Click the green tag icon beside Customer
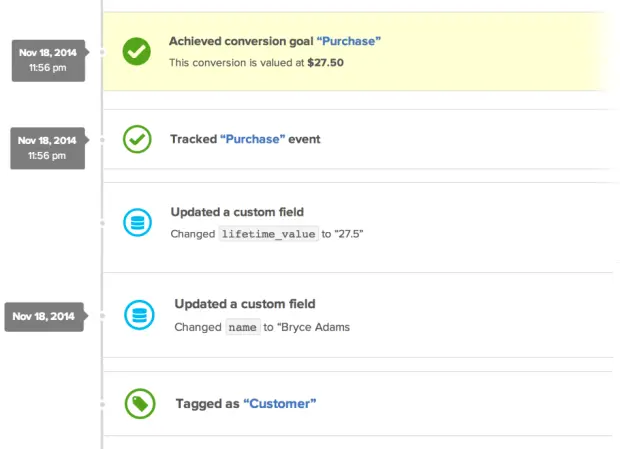620x449 pixels. 139,404
